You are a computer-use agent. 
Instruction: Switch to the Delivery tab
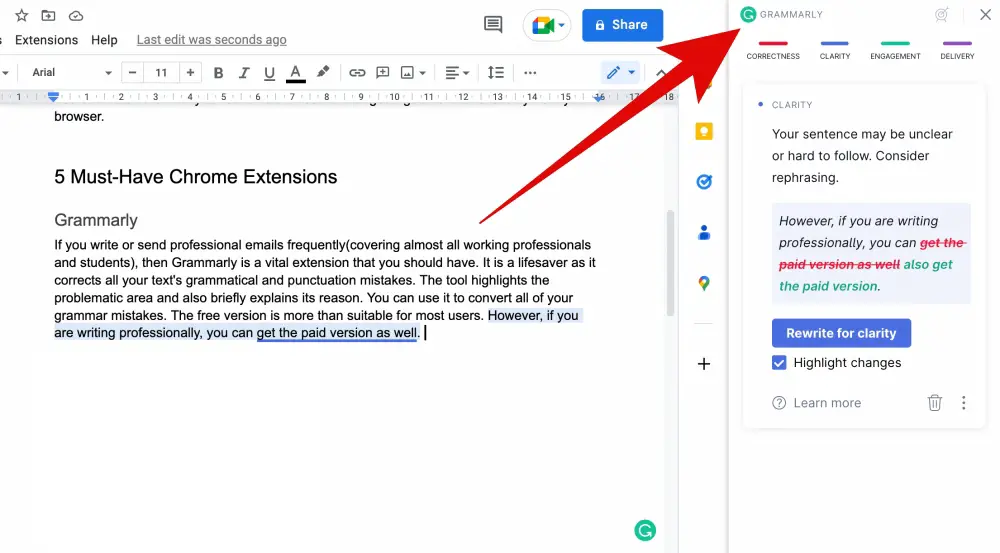pyautogui.click(x=957, y=51)
